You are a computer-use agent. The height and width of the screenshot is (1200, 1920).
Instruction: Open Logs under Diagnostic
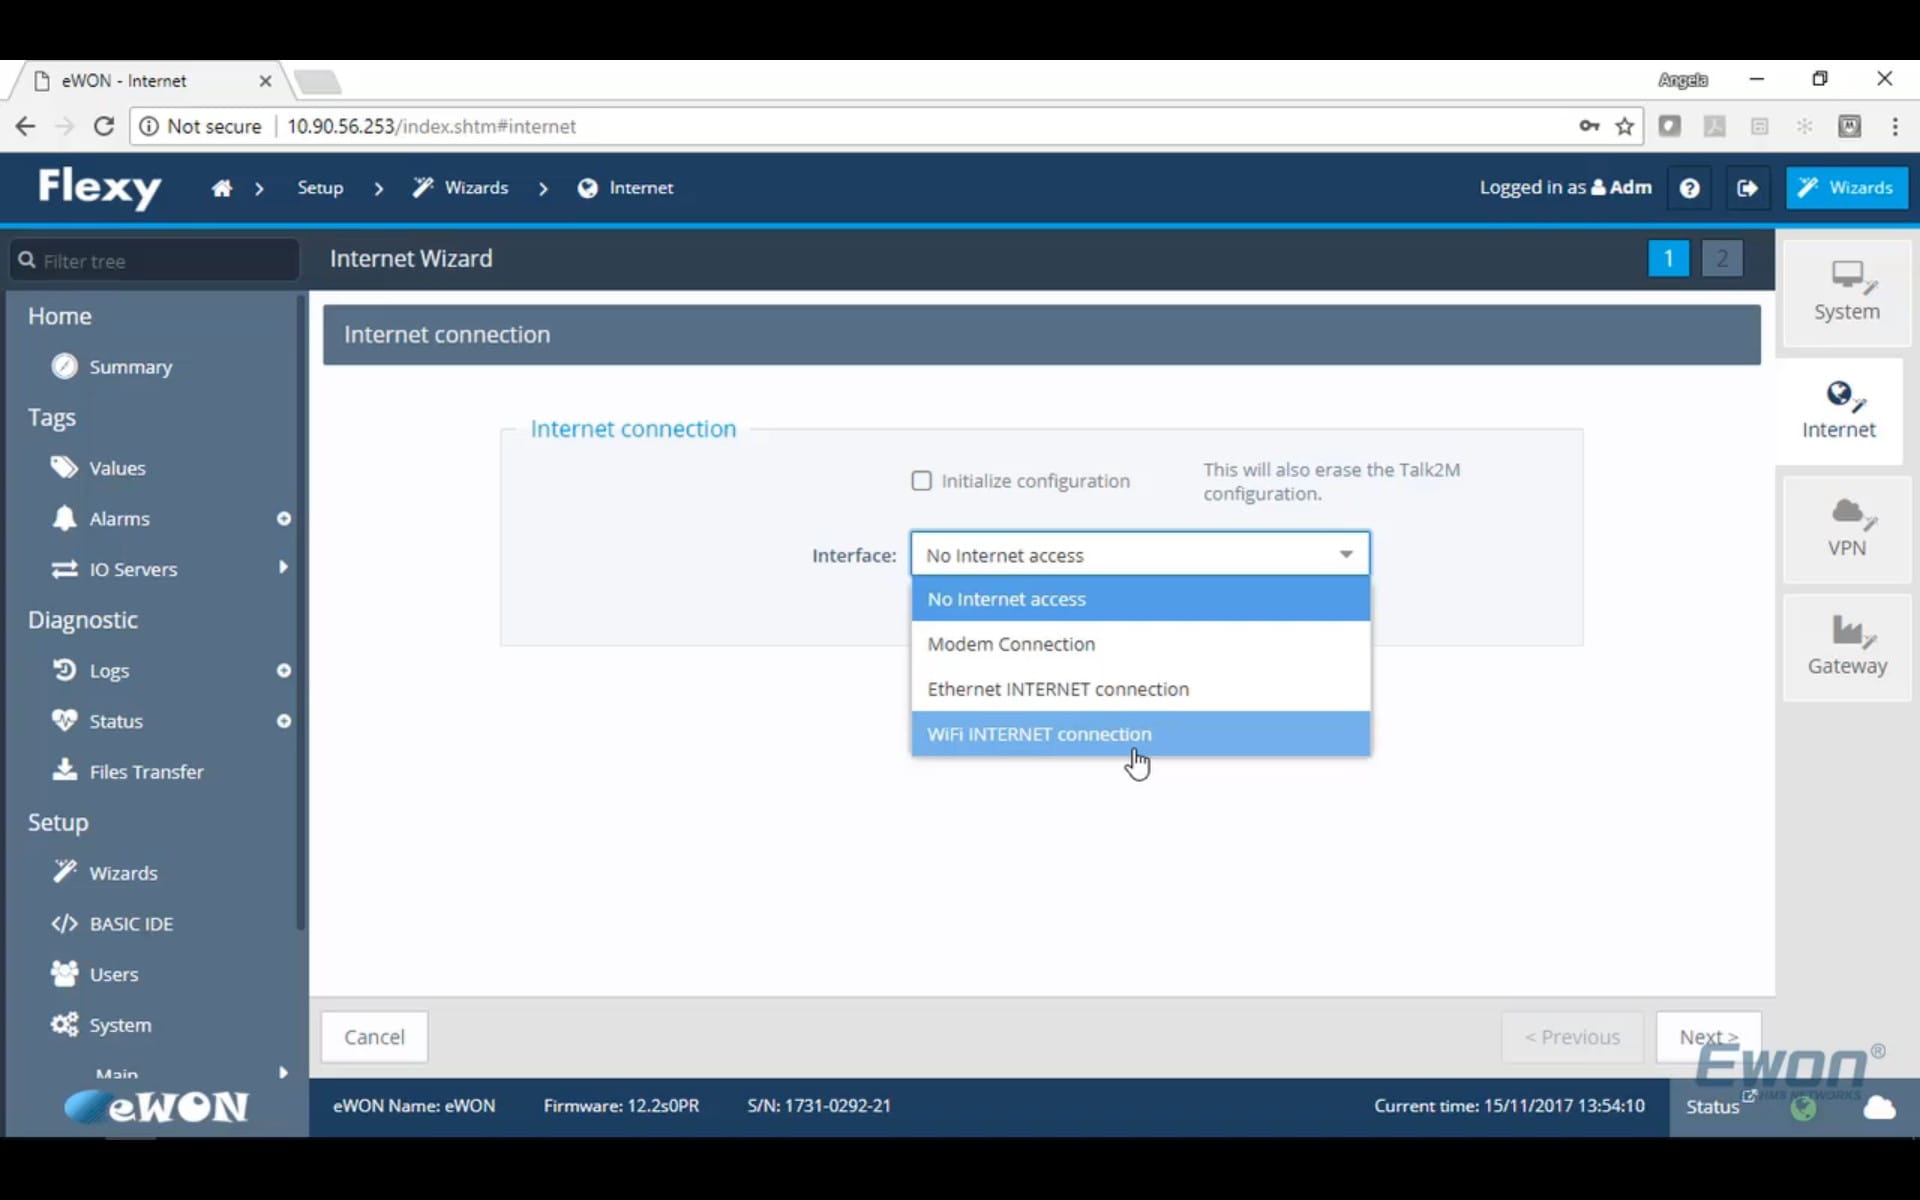click(x=109, y=671)
